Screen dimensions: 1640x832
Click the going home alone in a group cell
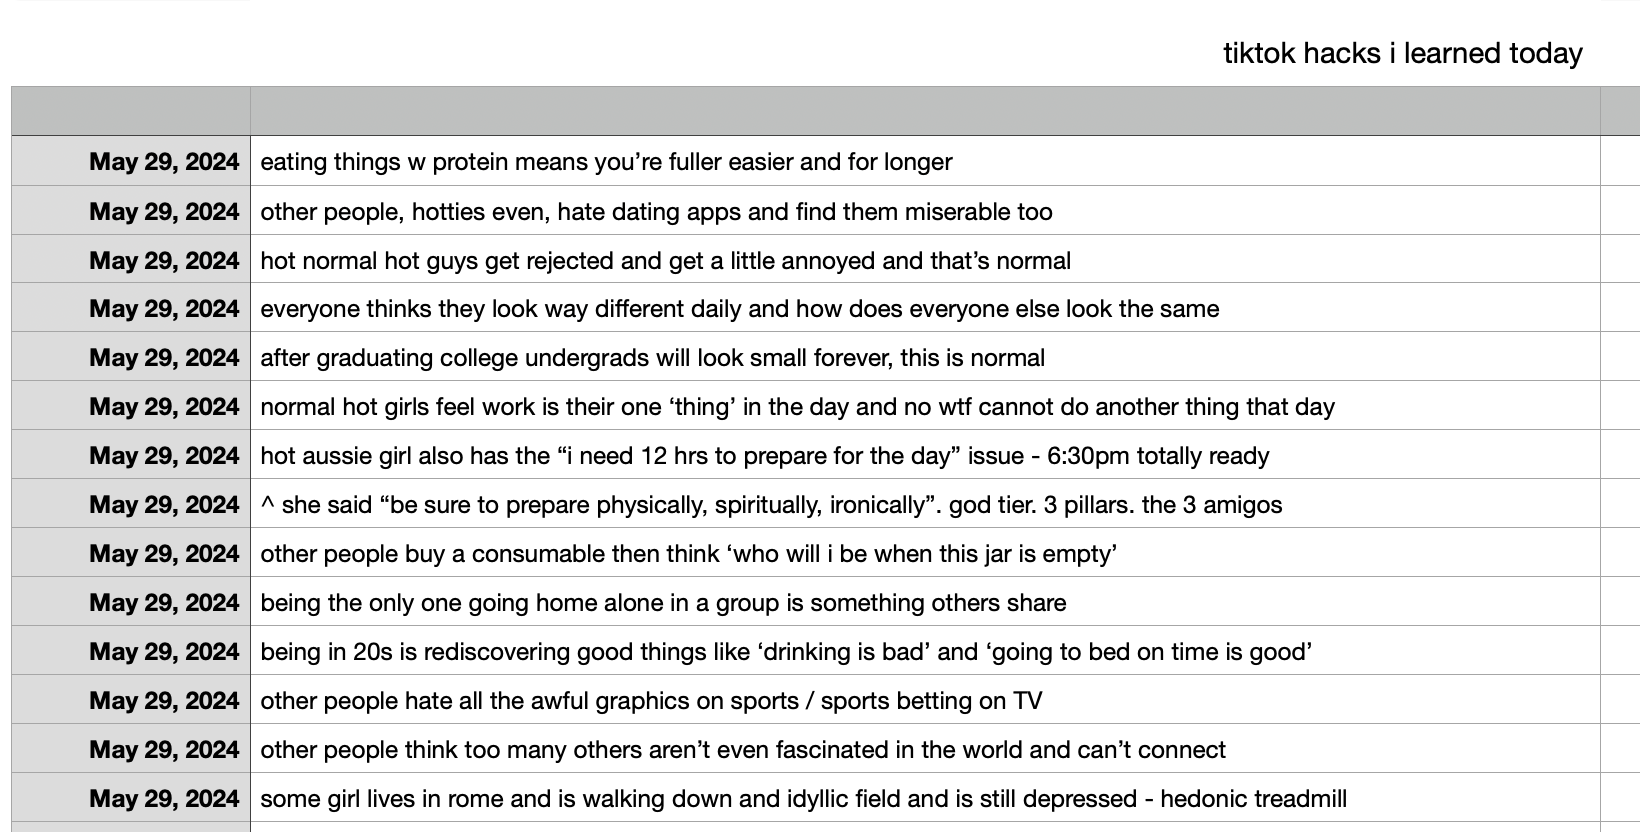click(x=925, y=602)
